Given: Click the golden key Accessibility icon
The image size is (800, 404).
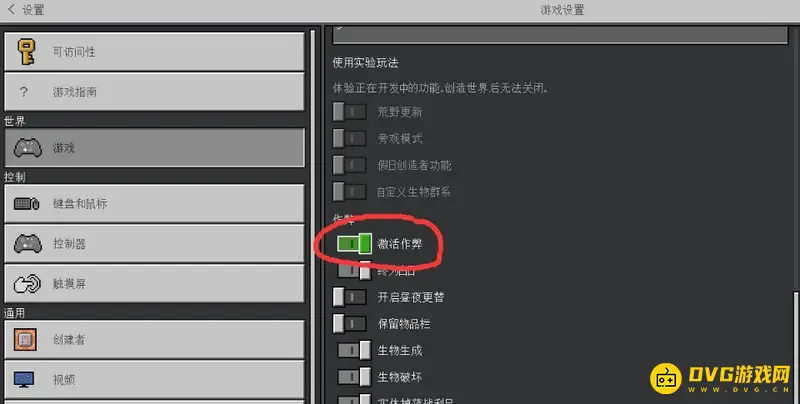Looking at the screenshot, I should click(x=27, y=52).
